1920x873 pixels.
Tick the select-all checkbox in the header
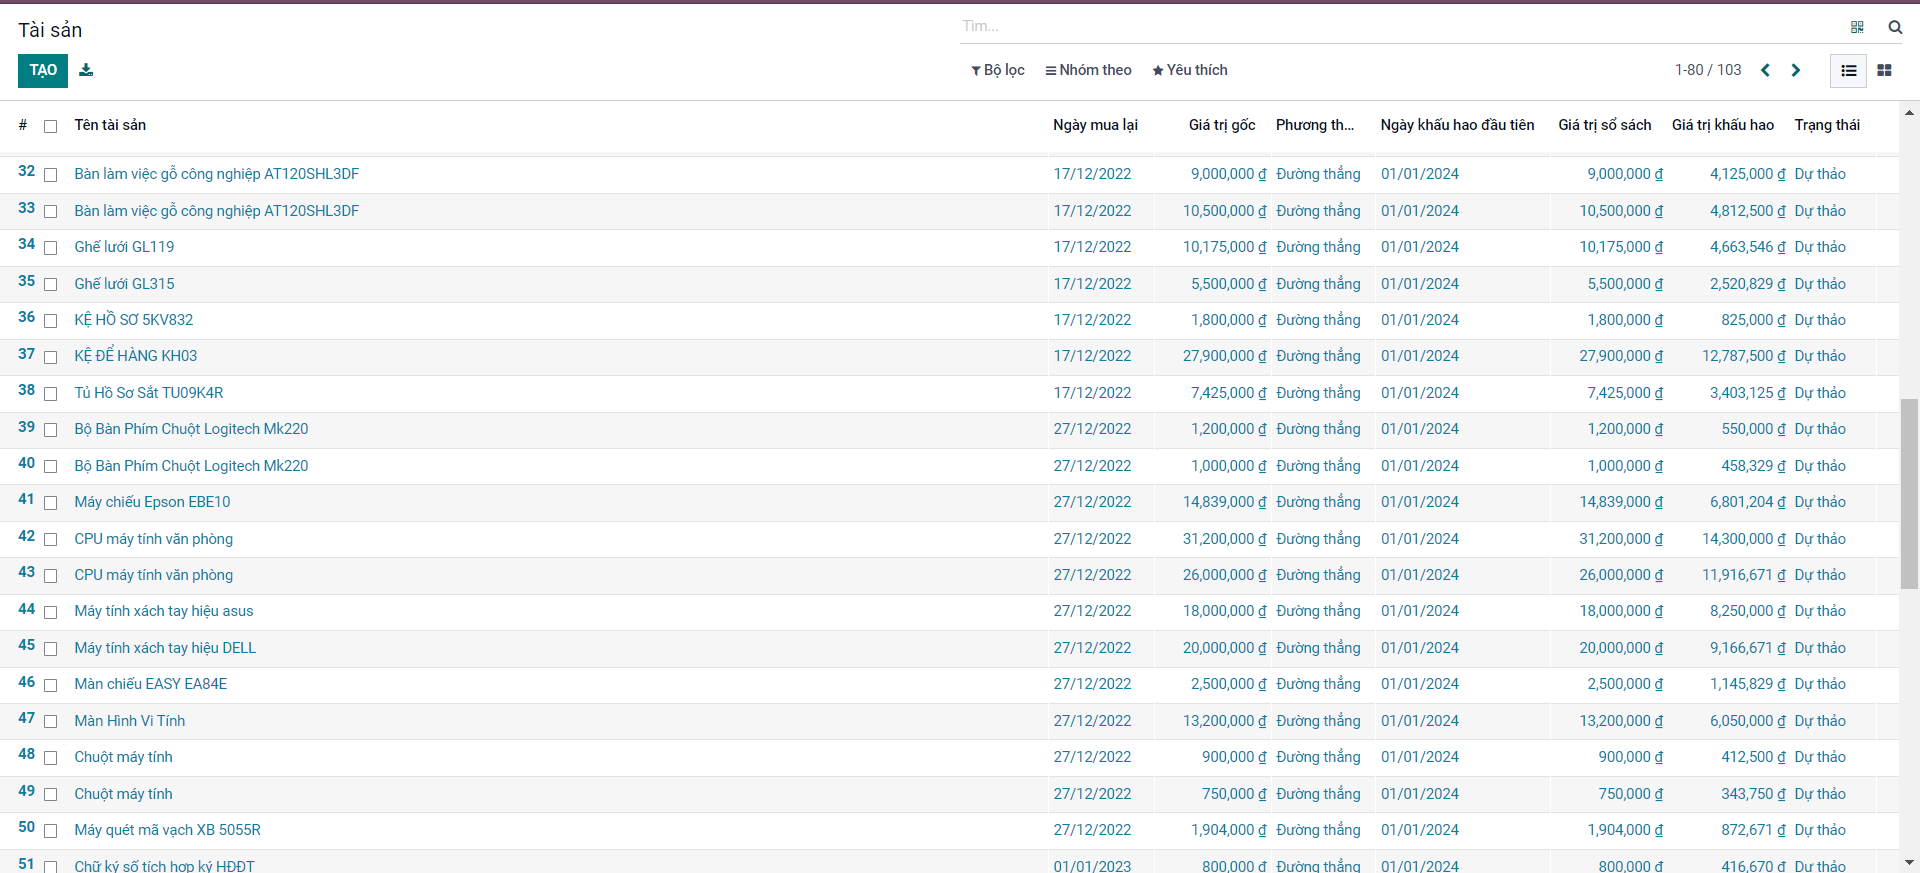click(51, 126)
